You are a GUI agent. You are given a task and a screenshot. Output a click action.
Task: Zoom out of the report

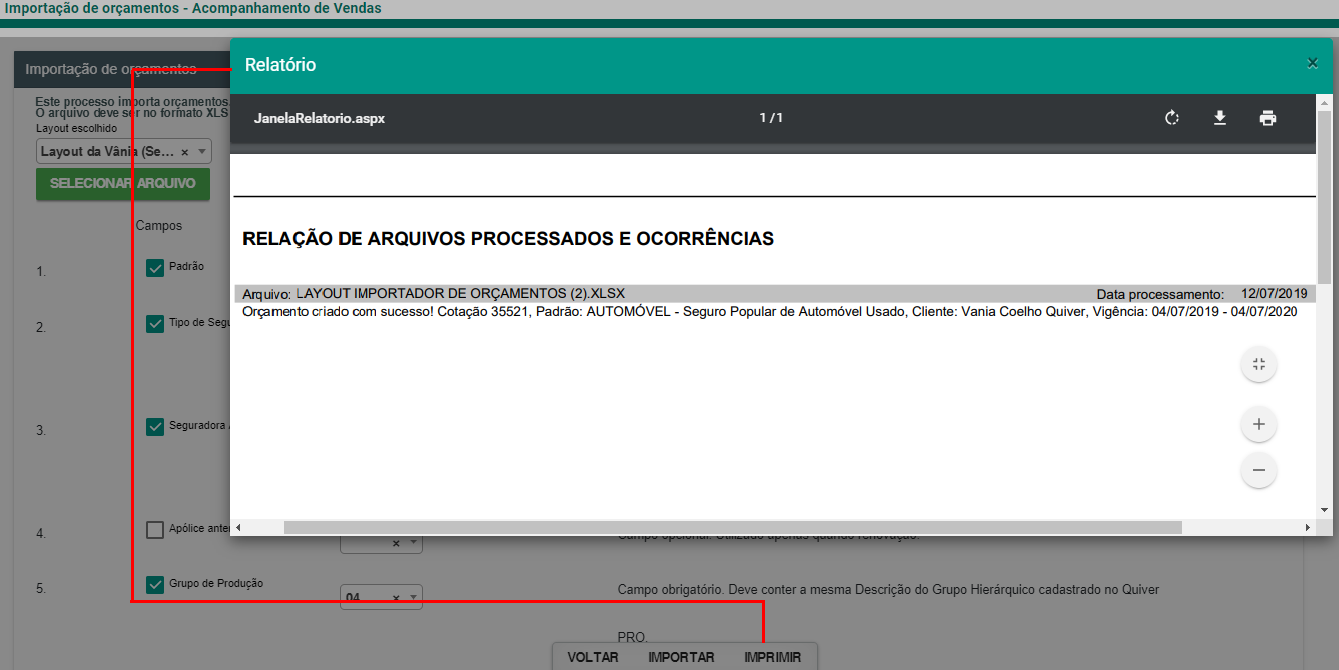click(1258, 470)
